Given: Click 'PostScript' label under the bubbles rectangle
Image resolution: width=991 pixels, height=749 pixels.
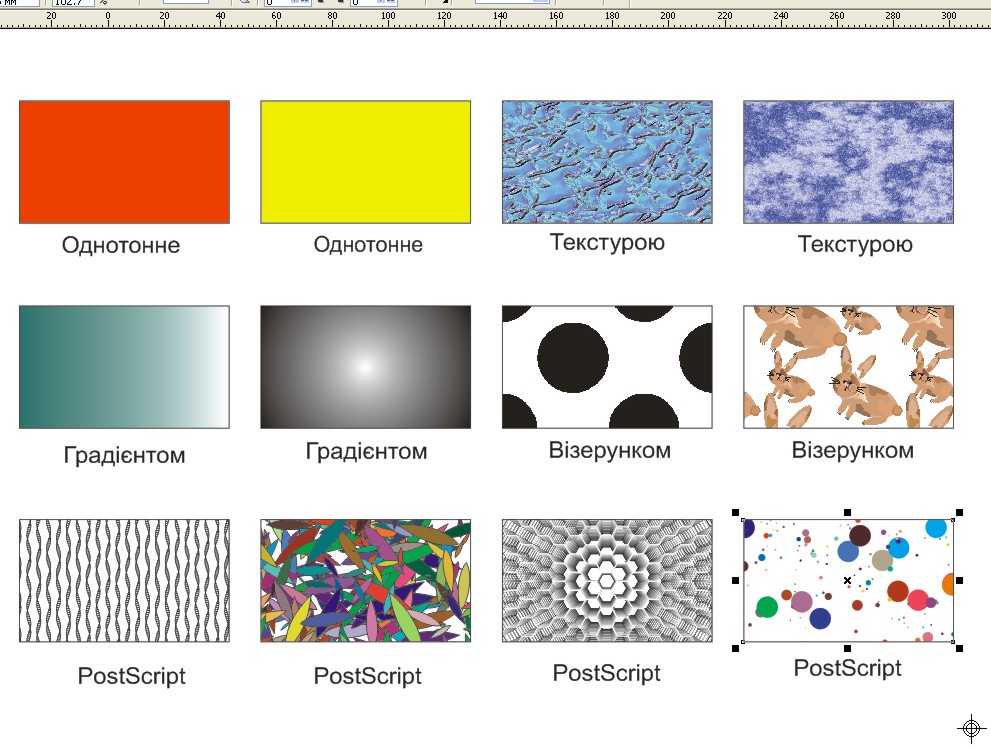Looking at the screenshot, I should coord(848,669).
